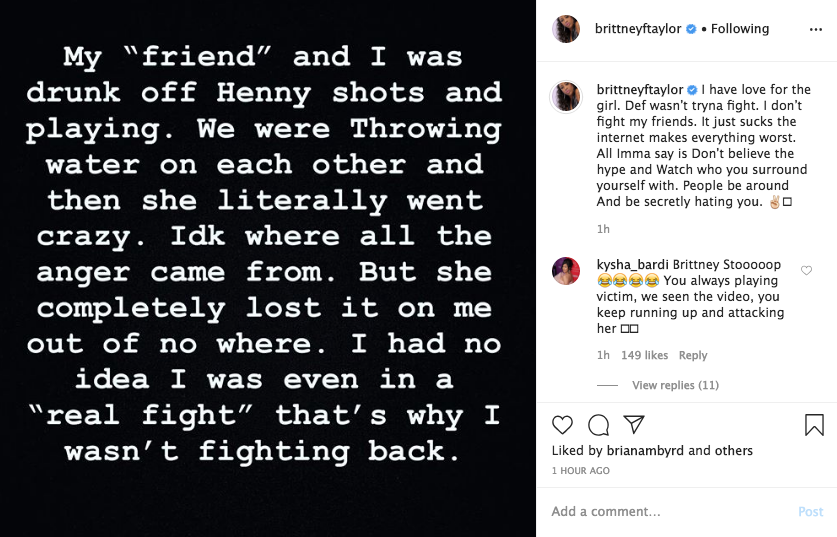The width and height of the screenshot is (837, 537).
Task: Like the post with heart icon
Action: point(563,425)
